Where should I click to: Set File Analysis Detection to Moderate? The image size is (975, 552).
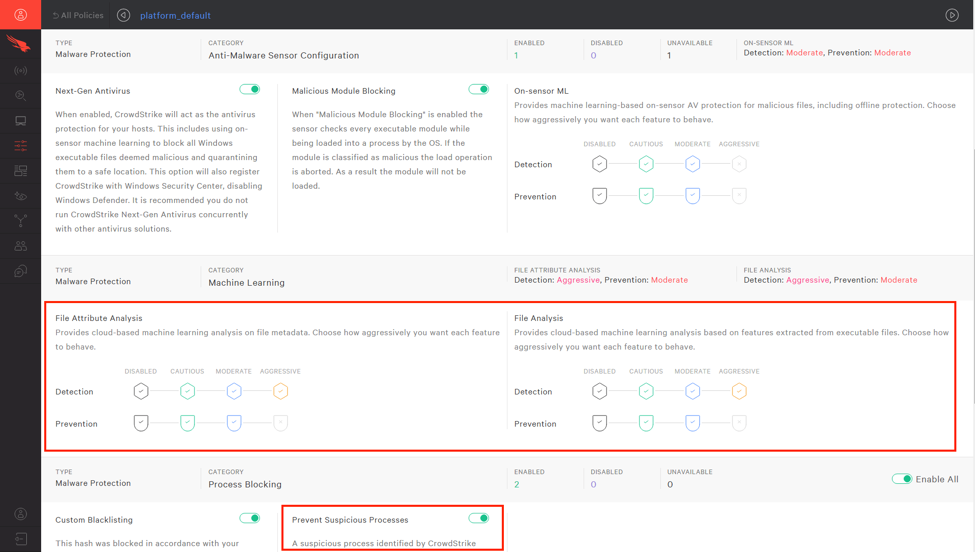click(x=693, y=392)
